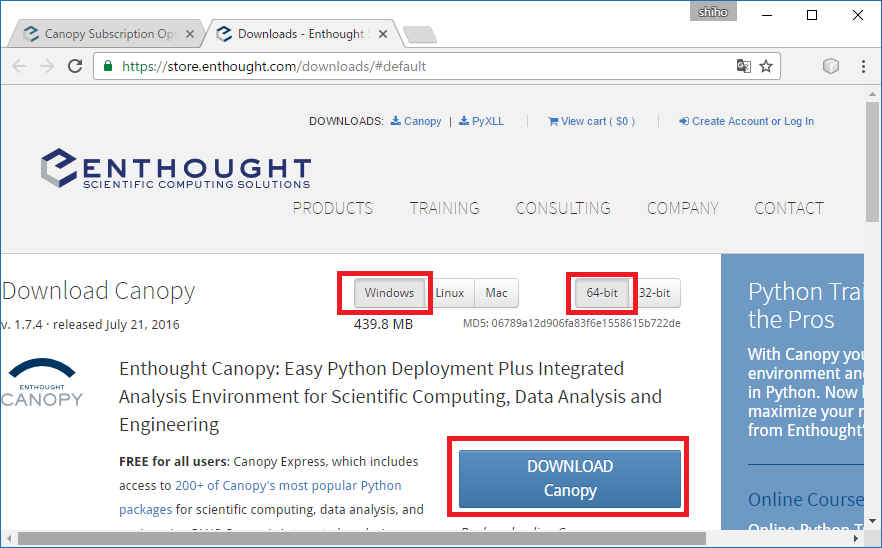Minimize the browser window
Image resolution: width=882 pixels, height=548 pixels.
(x=766, y=15)
